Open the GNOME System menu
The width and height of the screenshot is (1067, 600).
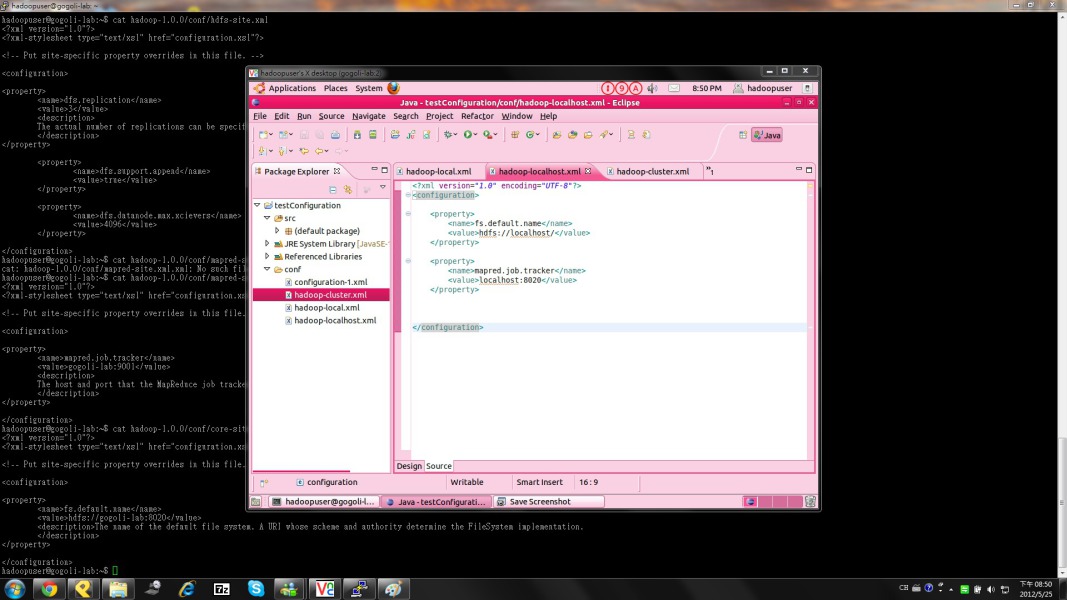(x=369, y=88)
